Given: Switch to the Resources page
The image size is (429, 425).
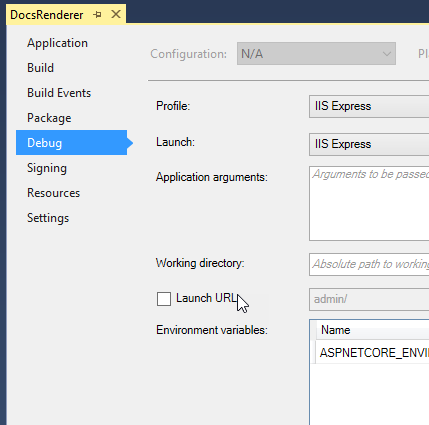Looking at the screenshot, I should pyautogui.click(x=53, y=193).
